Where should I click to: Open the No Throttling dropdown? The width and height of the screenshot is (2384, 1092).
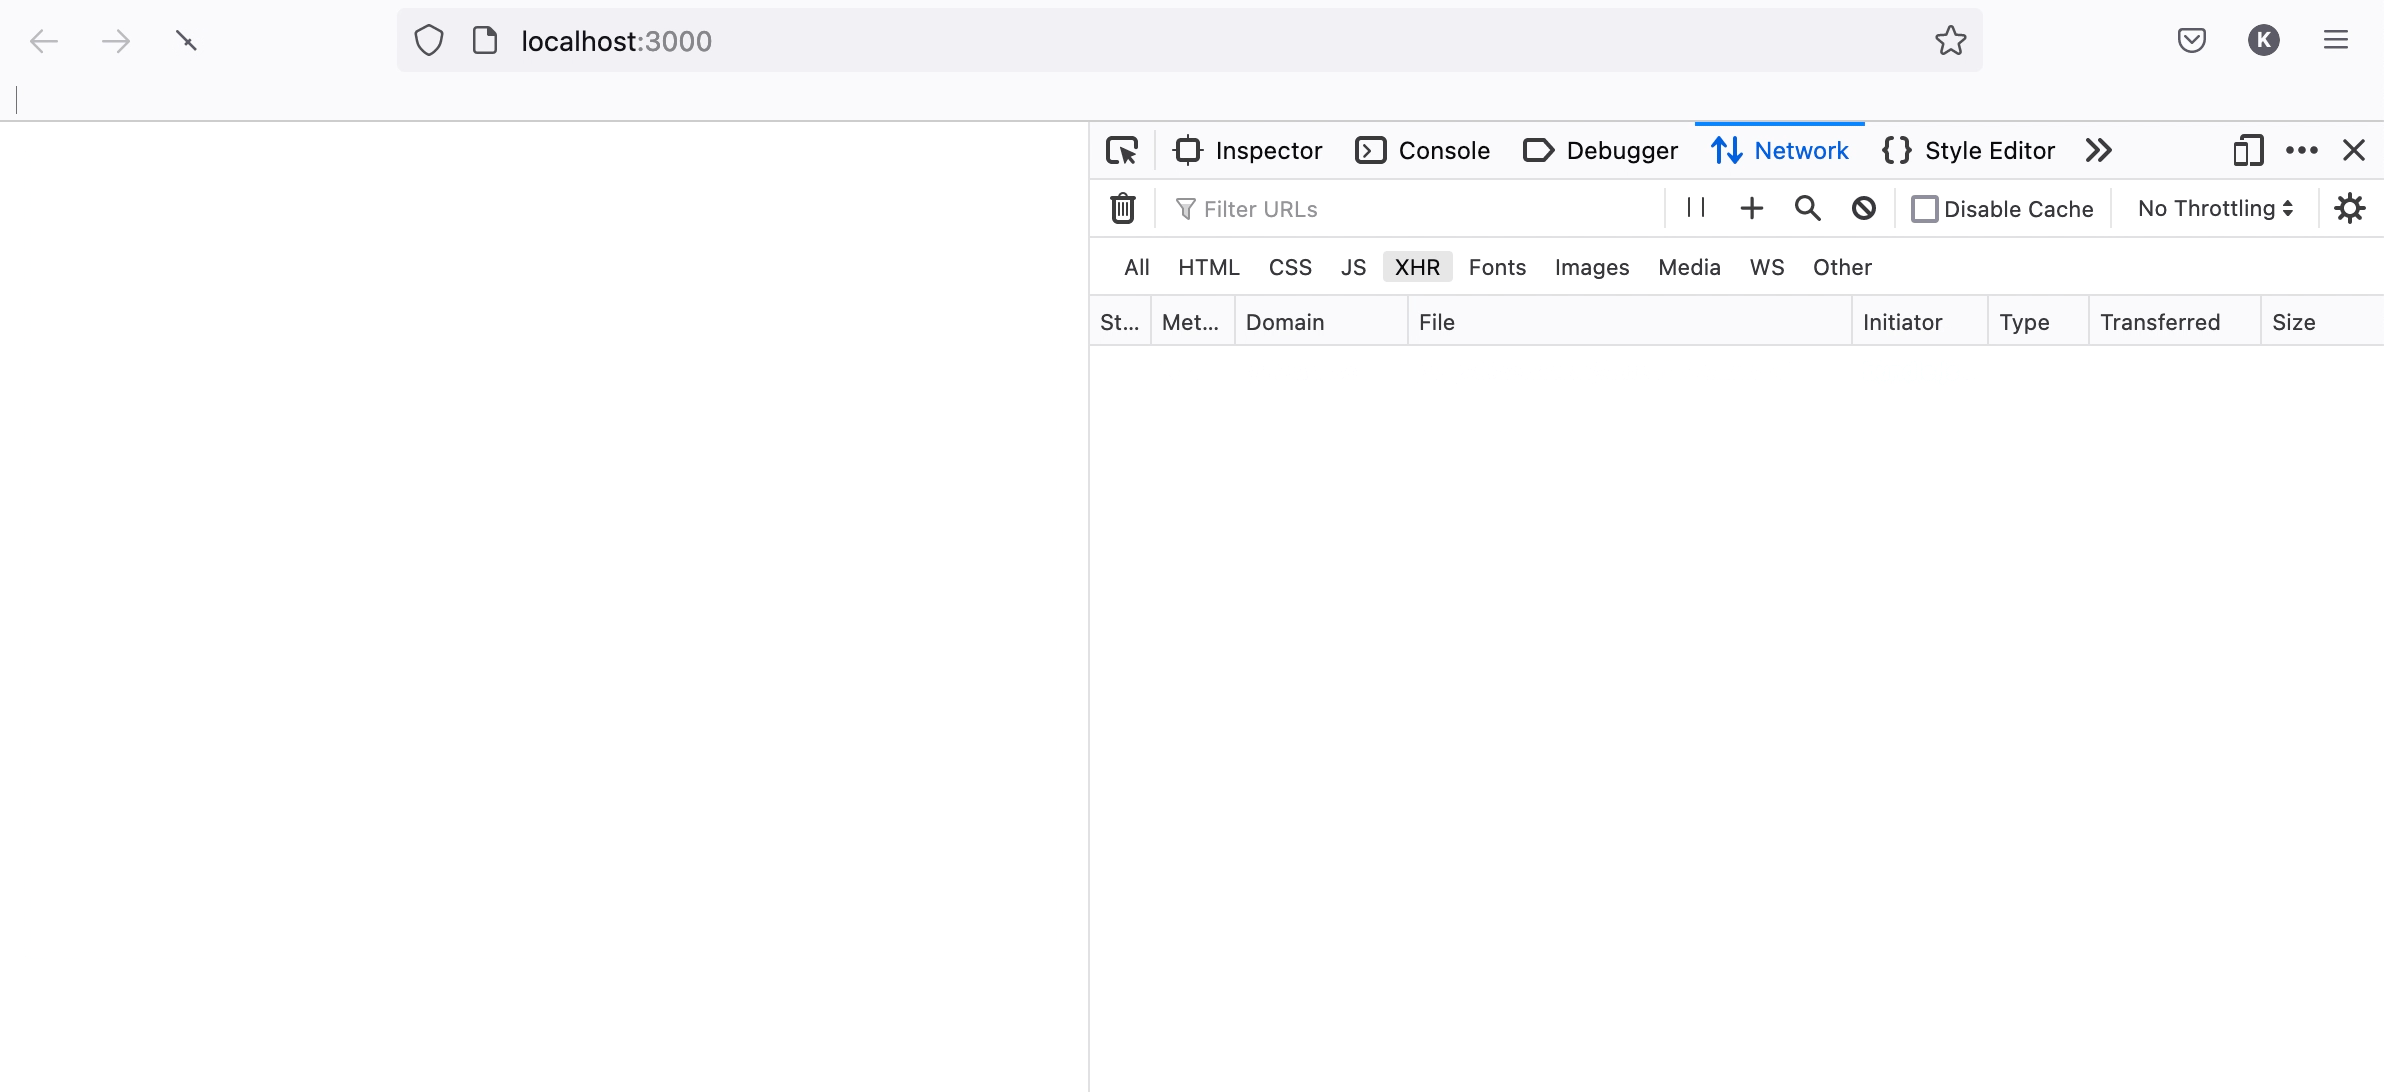(x=2215, y=208)
